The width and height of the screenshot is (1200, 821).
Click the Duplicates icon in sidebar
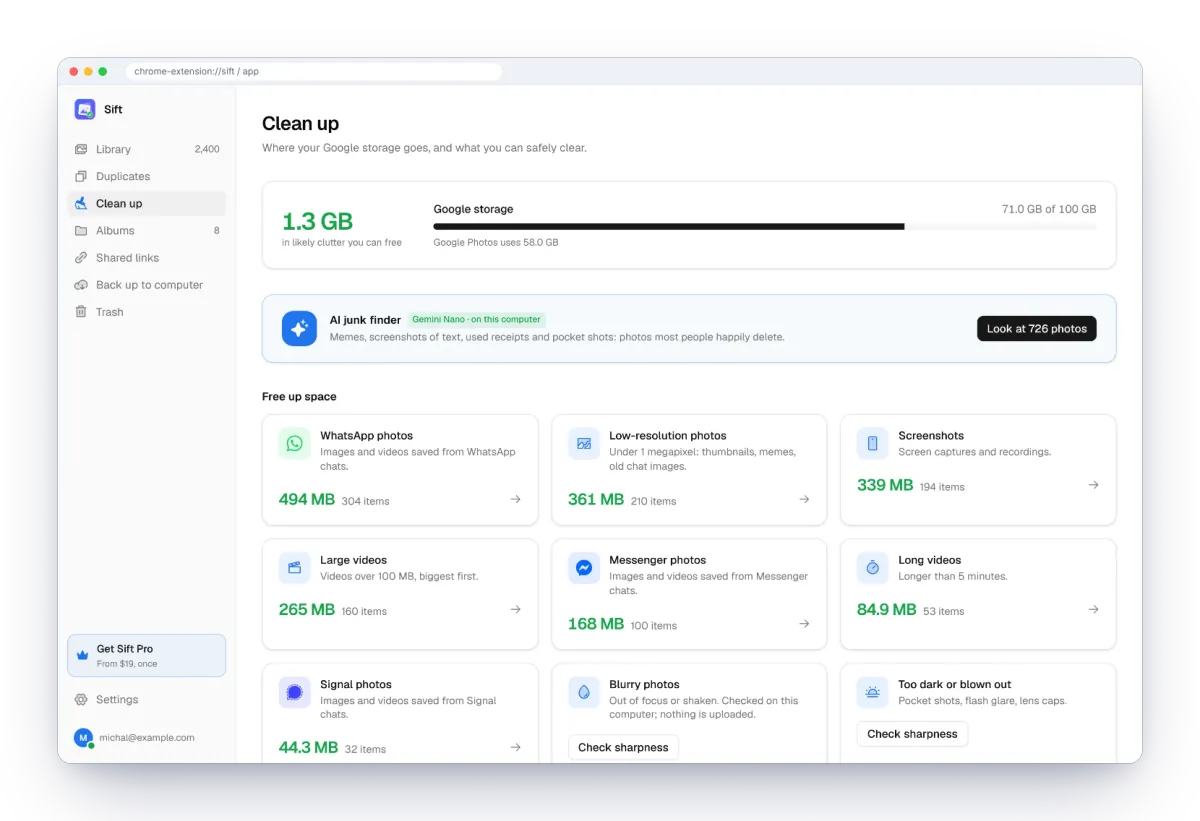pyautogui.click(x=81, y=176)
